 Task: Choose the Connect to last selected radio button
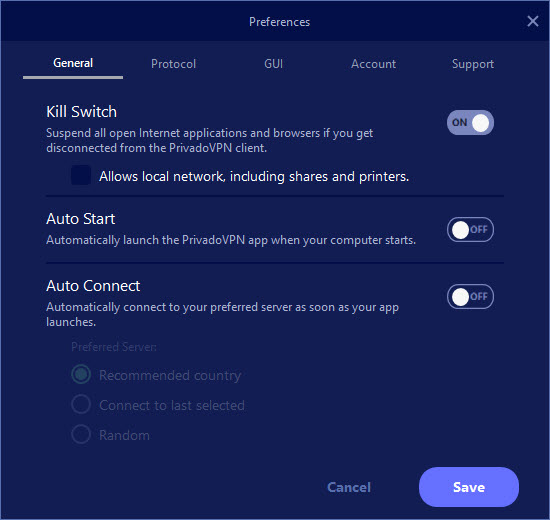click(x=81, y=404)
